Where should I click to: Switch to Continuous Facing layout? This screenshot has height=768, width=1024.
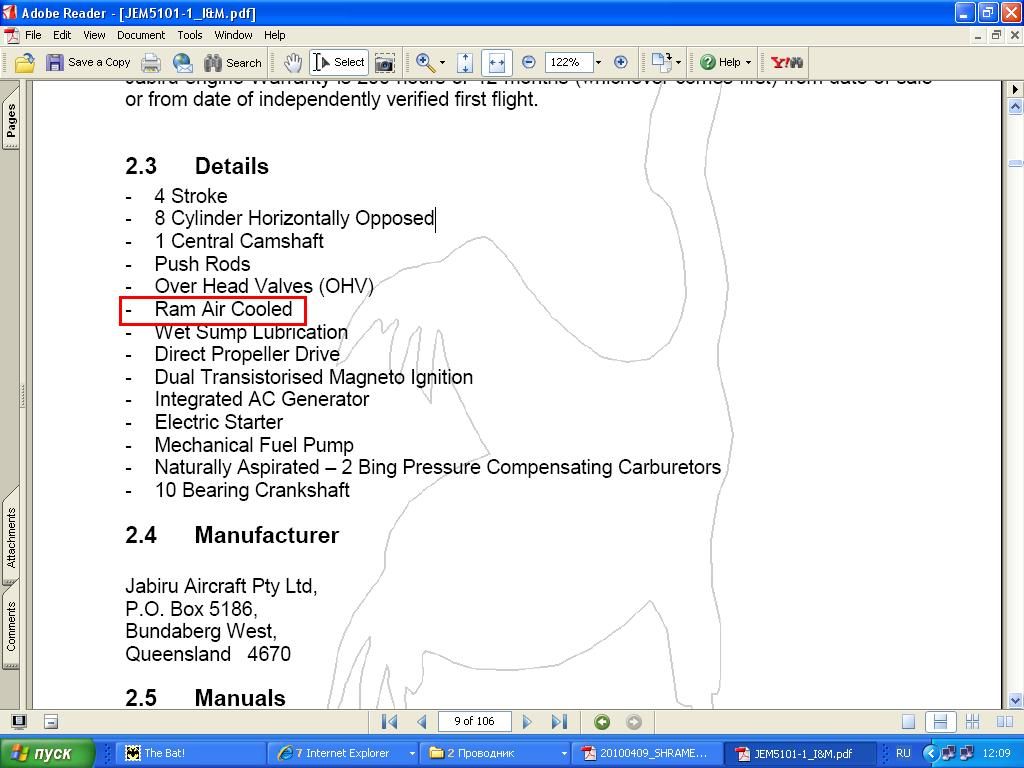972,722
